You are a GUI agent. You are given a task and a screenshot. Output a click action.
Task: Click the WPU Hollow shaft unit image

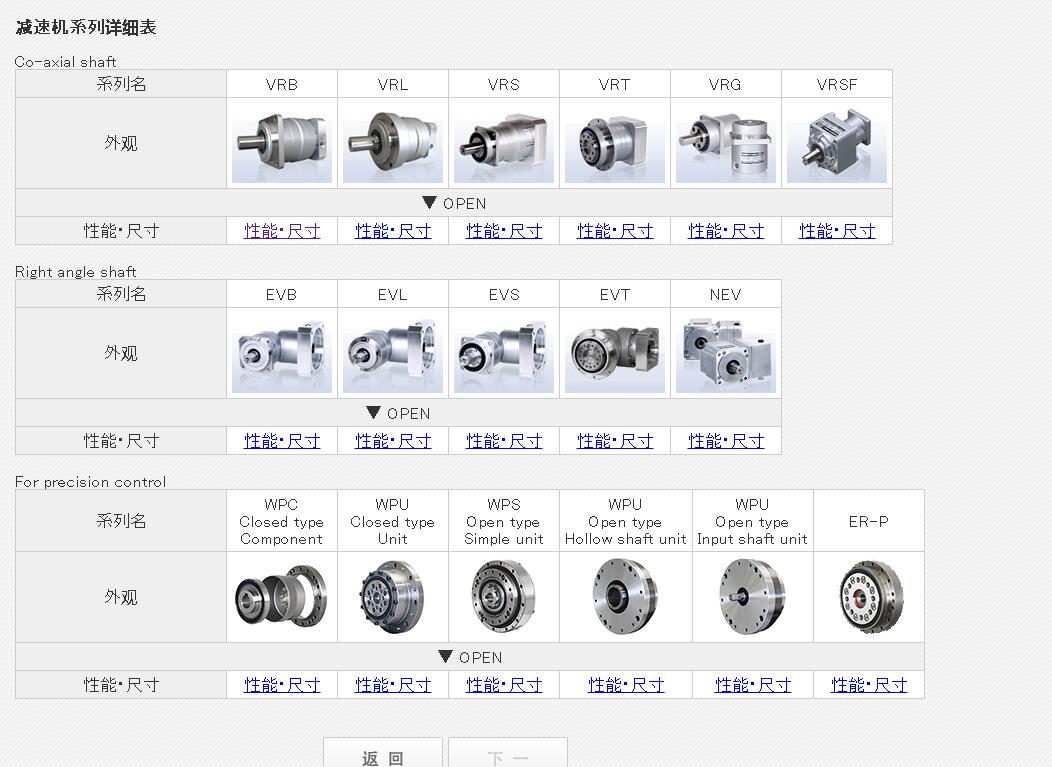(x=625, y=597)
